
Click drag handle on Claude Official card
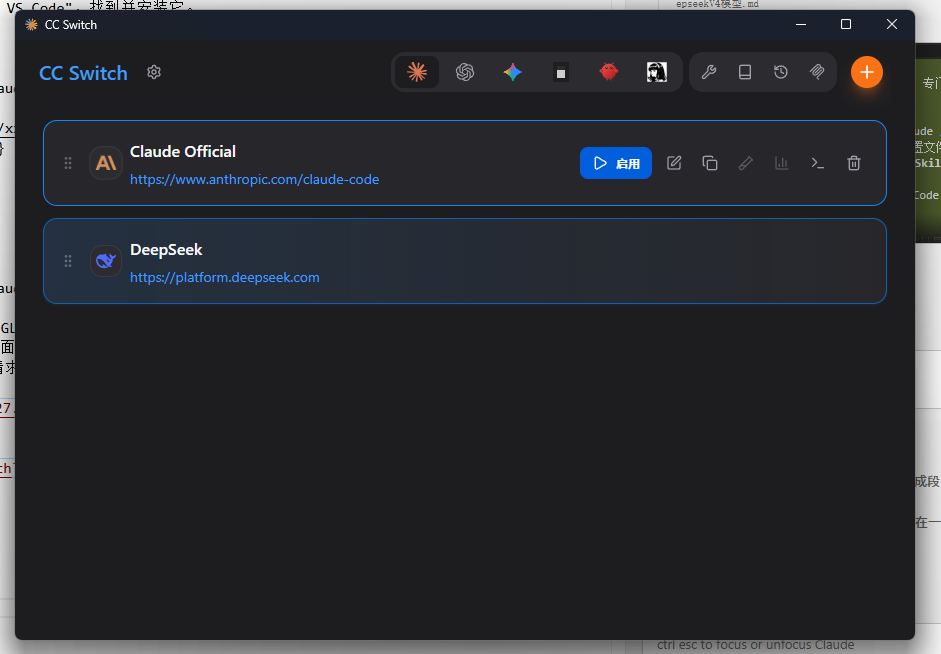click(68, 163)
